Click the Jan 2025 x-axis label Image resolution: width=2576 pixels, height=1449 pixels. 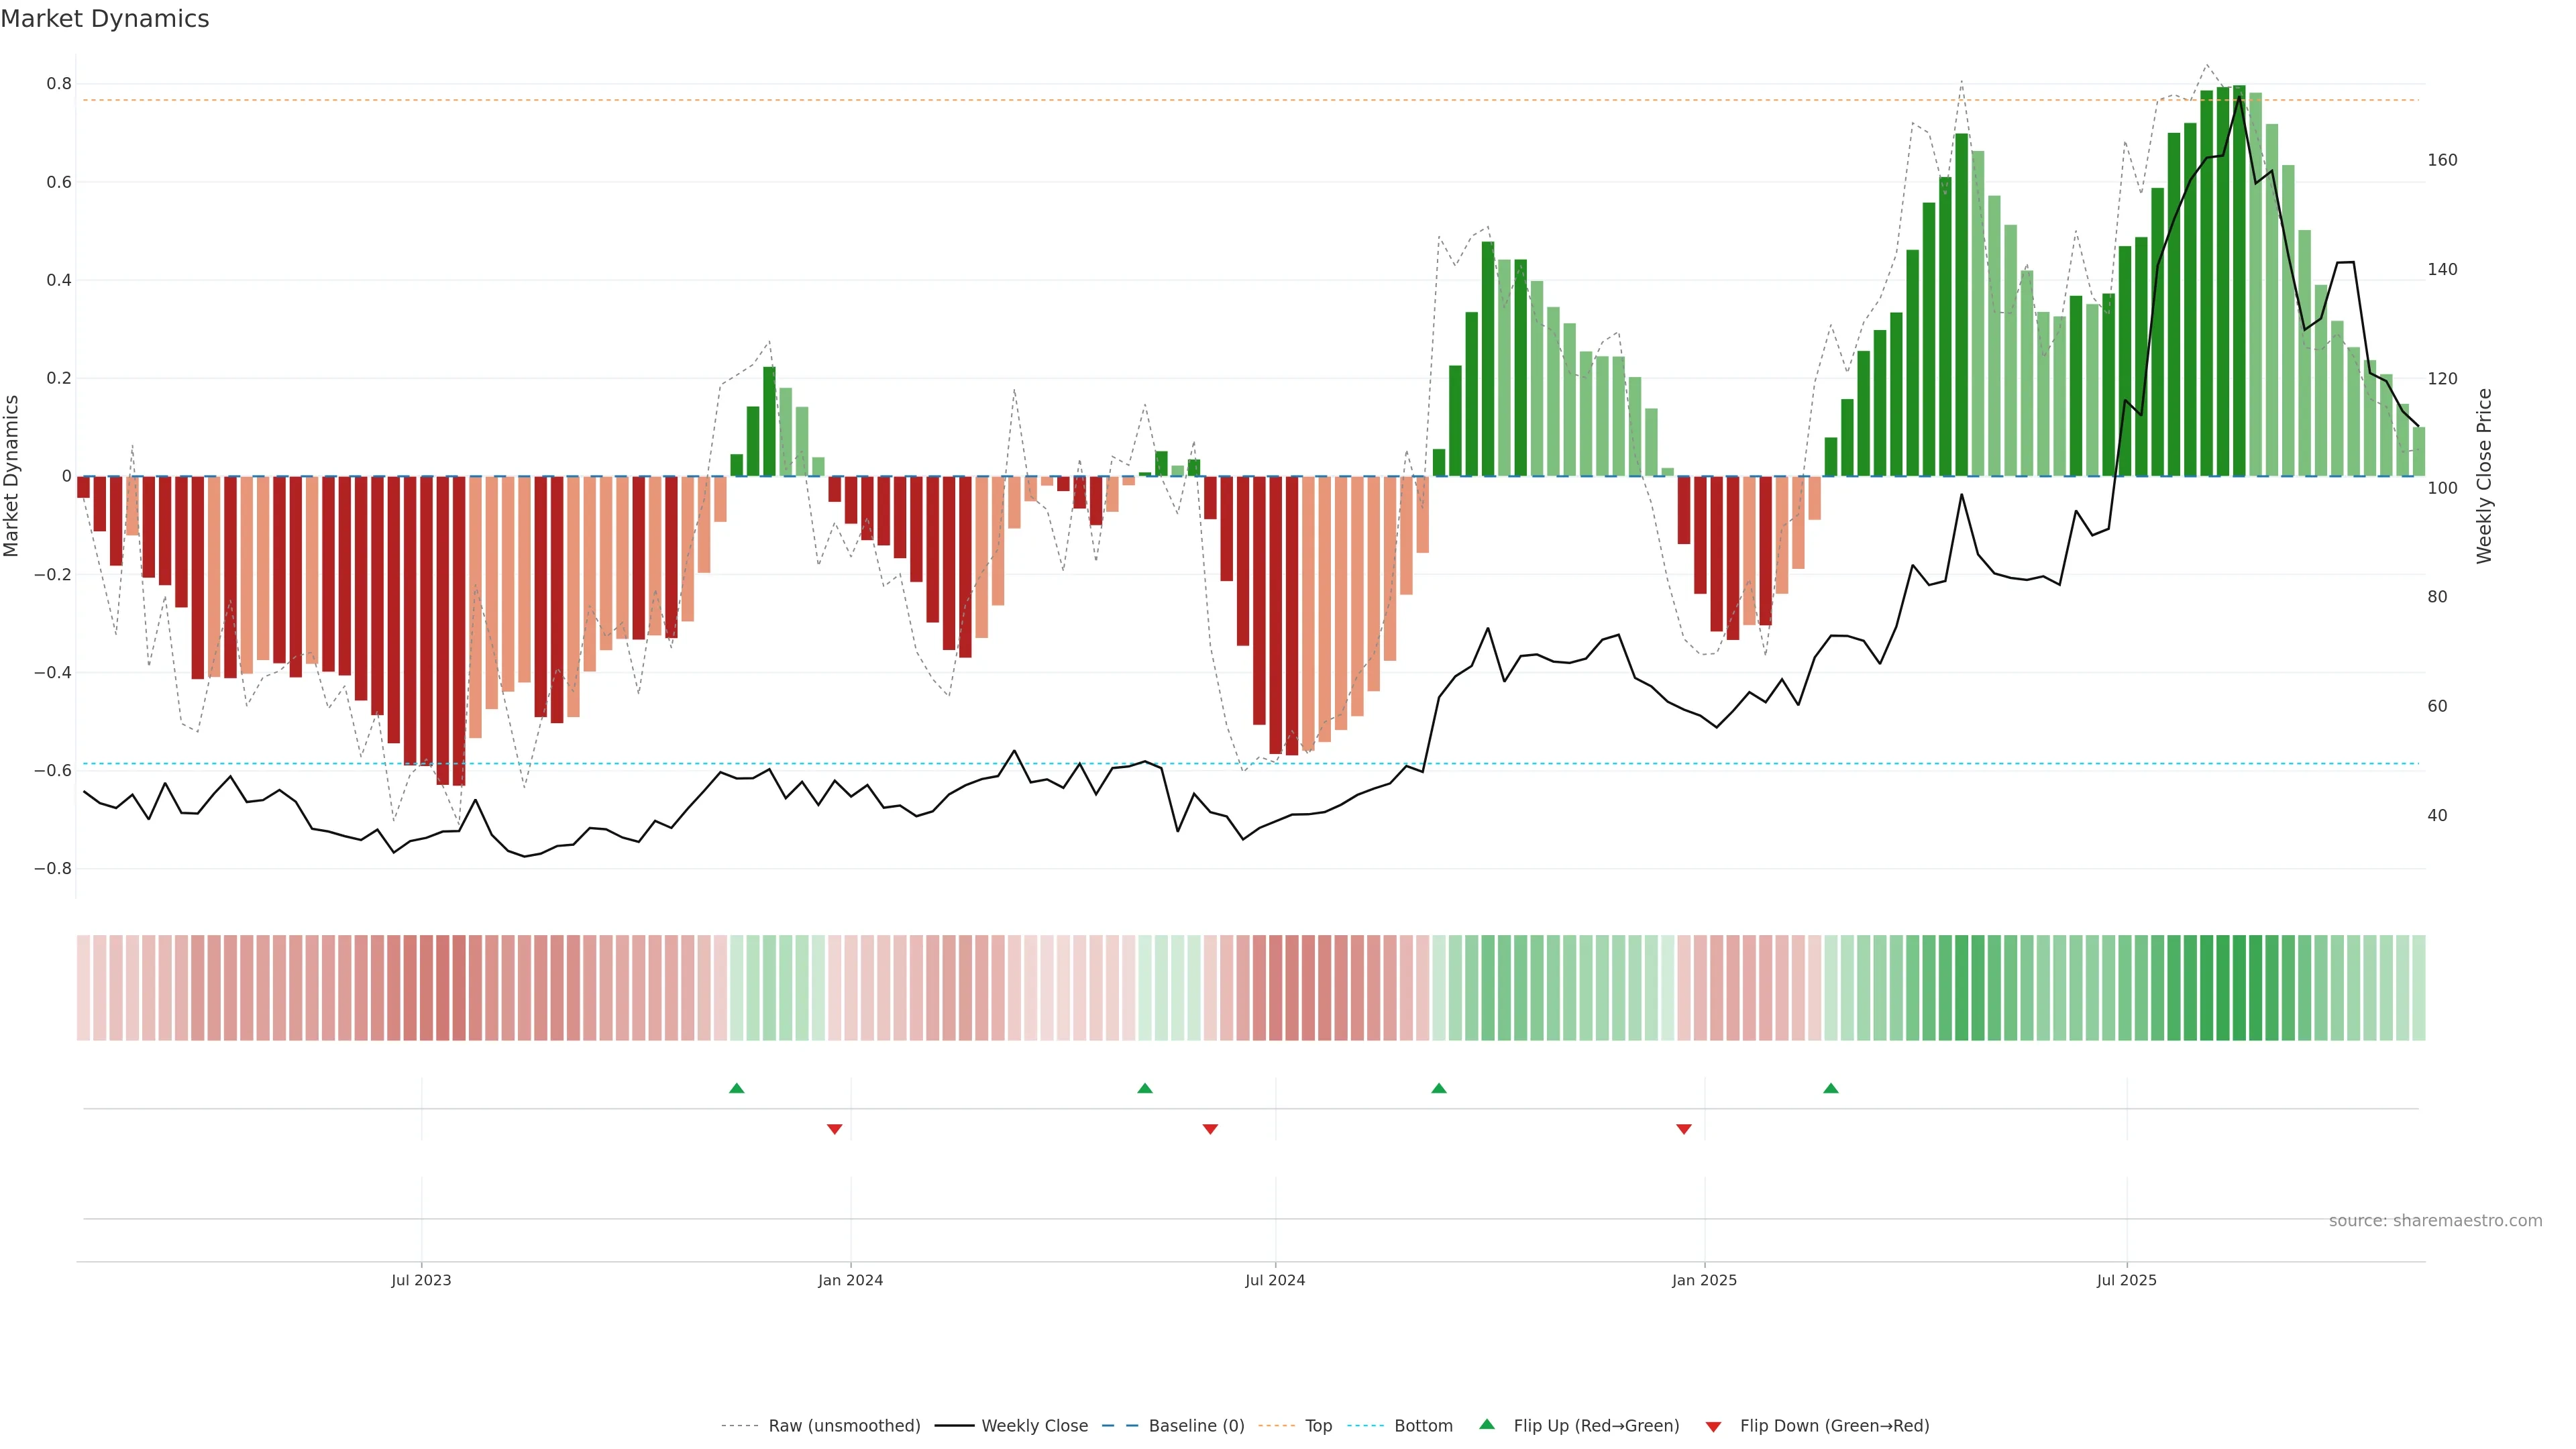tap(1704, 1280)
